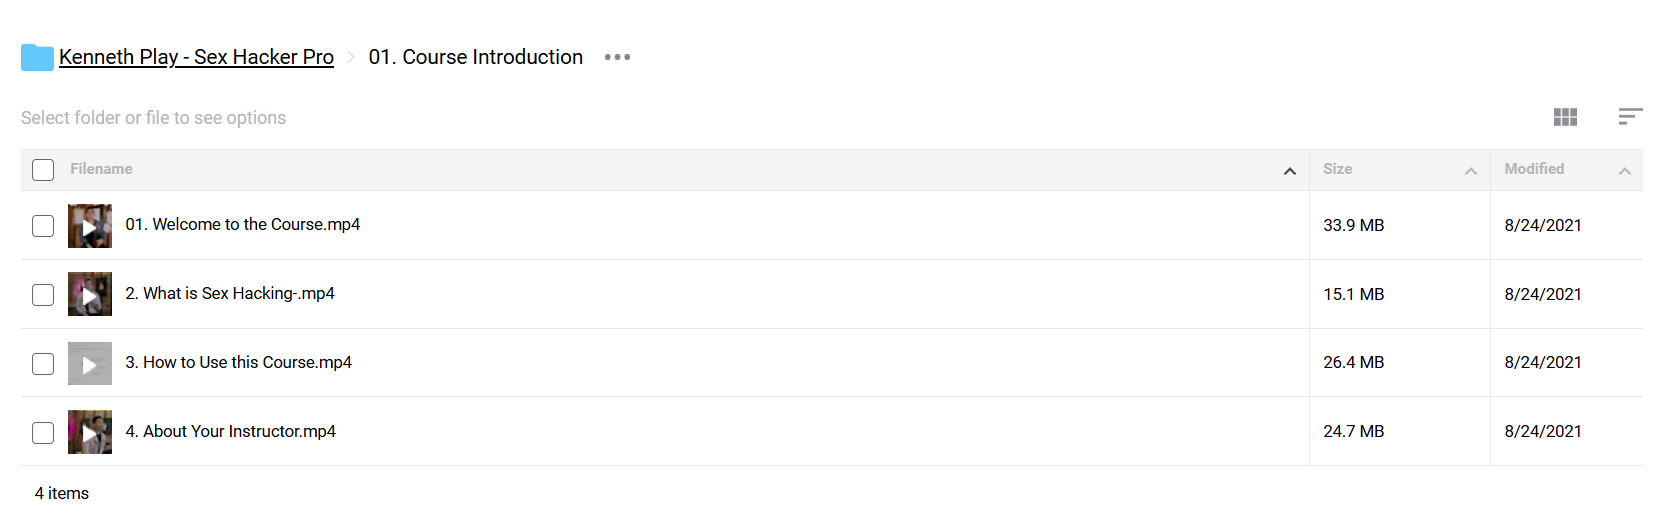The height and width of the screenshot is (521, 1655).
Task: Toggle Filename sort order arrow
Action: (1290, 171)
